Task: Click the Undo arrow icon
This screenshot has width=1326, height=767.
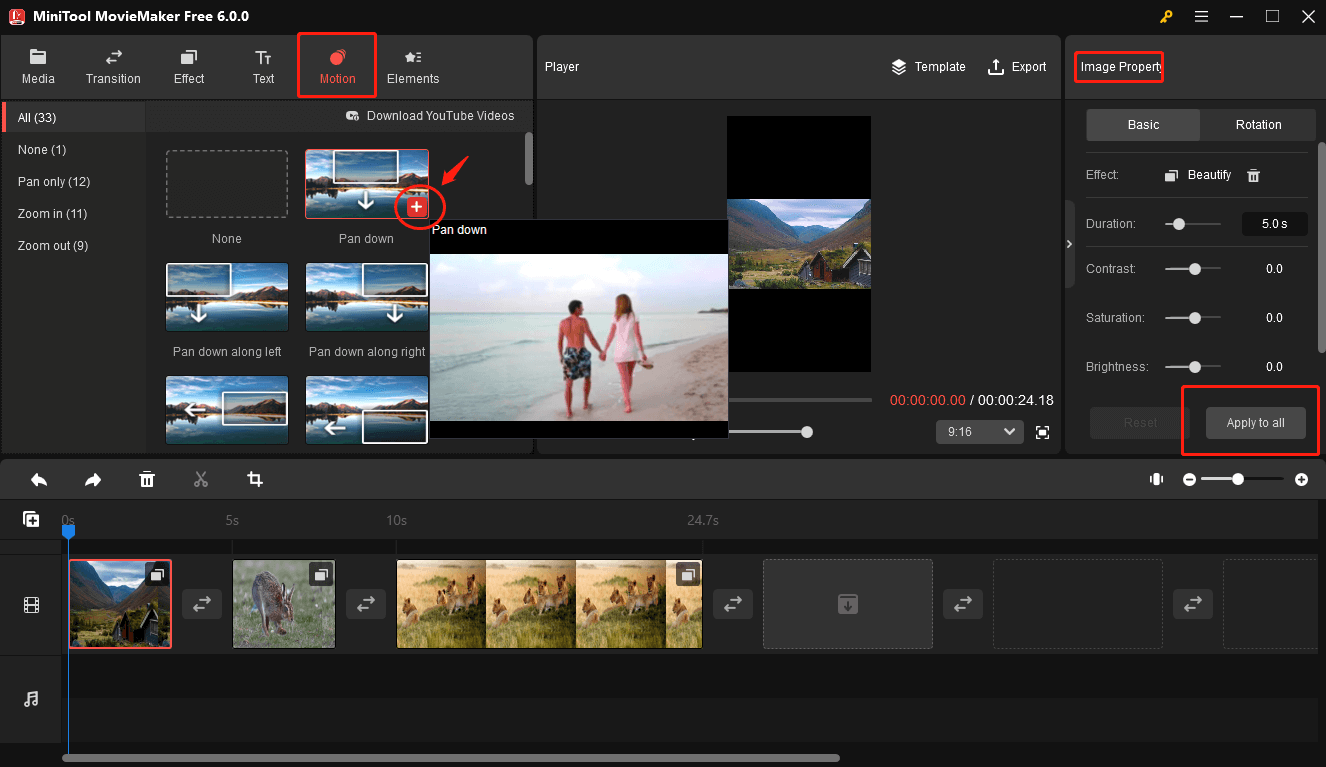Action: click(x=39, y=480)
